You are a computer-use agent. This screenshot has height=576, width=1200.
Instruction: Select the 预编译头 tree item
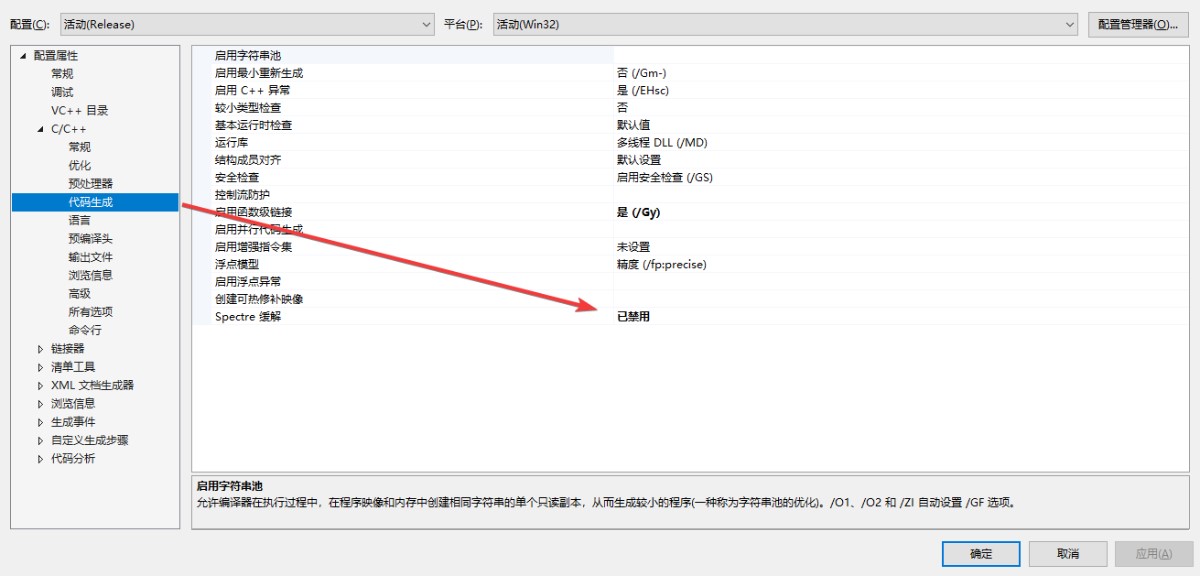91,239
